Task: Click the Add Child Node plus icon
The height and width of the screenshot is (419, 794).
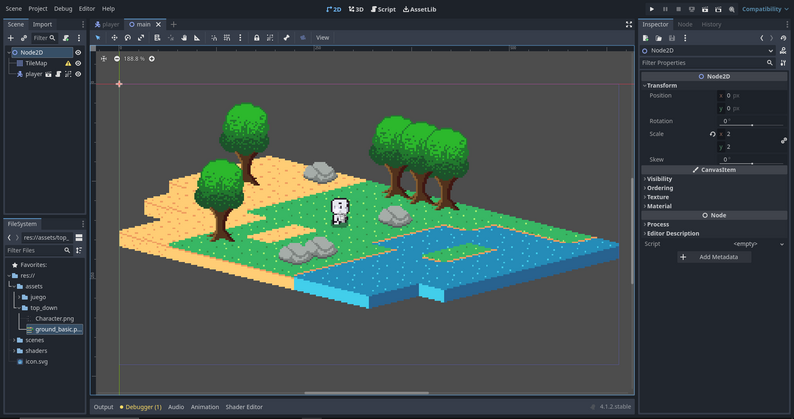Action: (x=11, y=38)
